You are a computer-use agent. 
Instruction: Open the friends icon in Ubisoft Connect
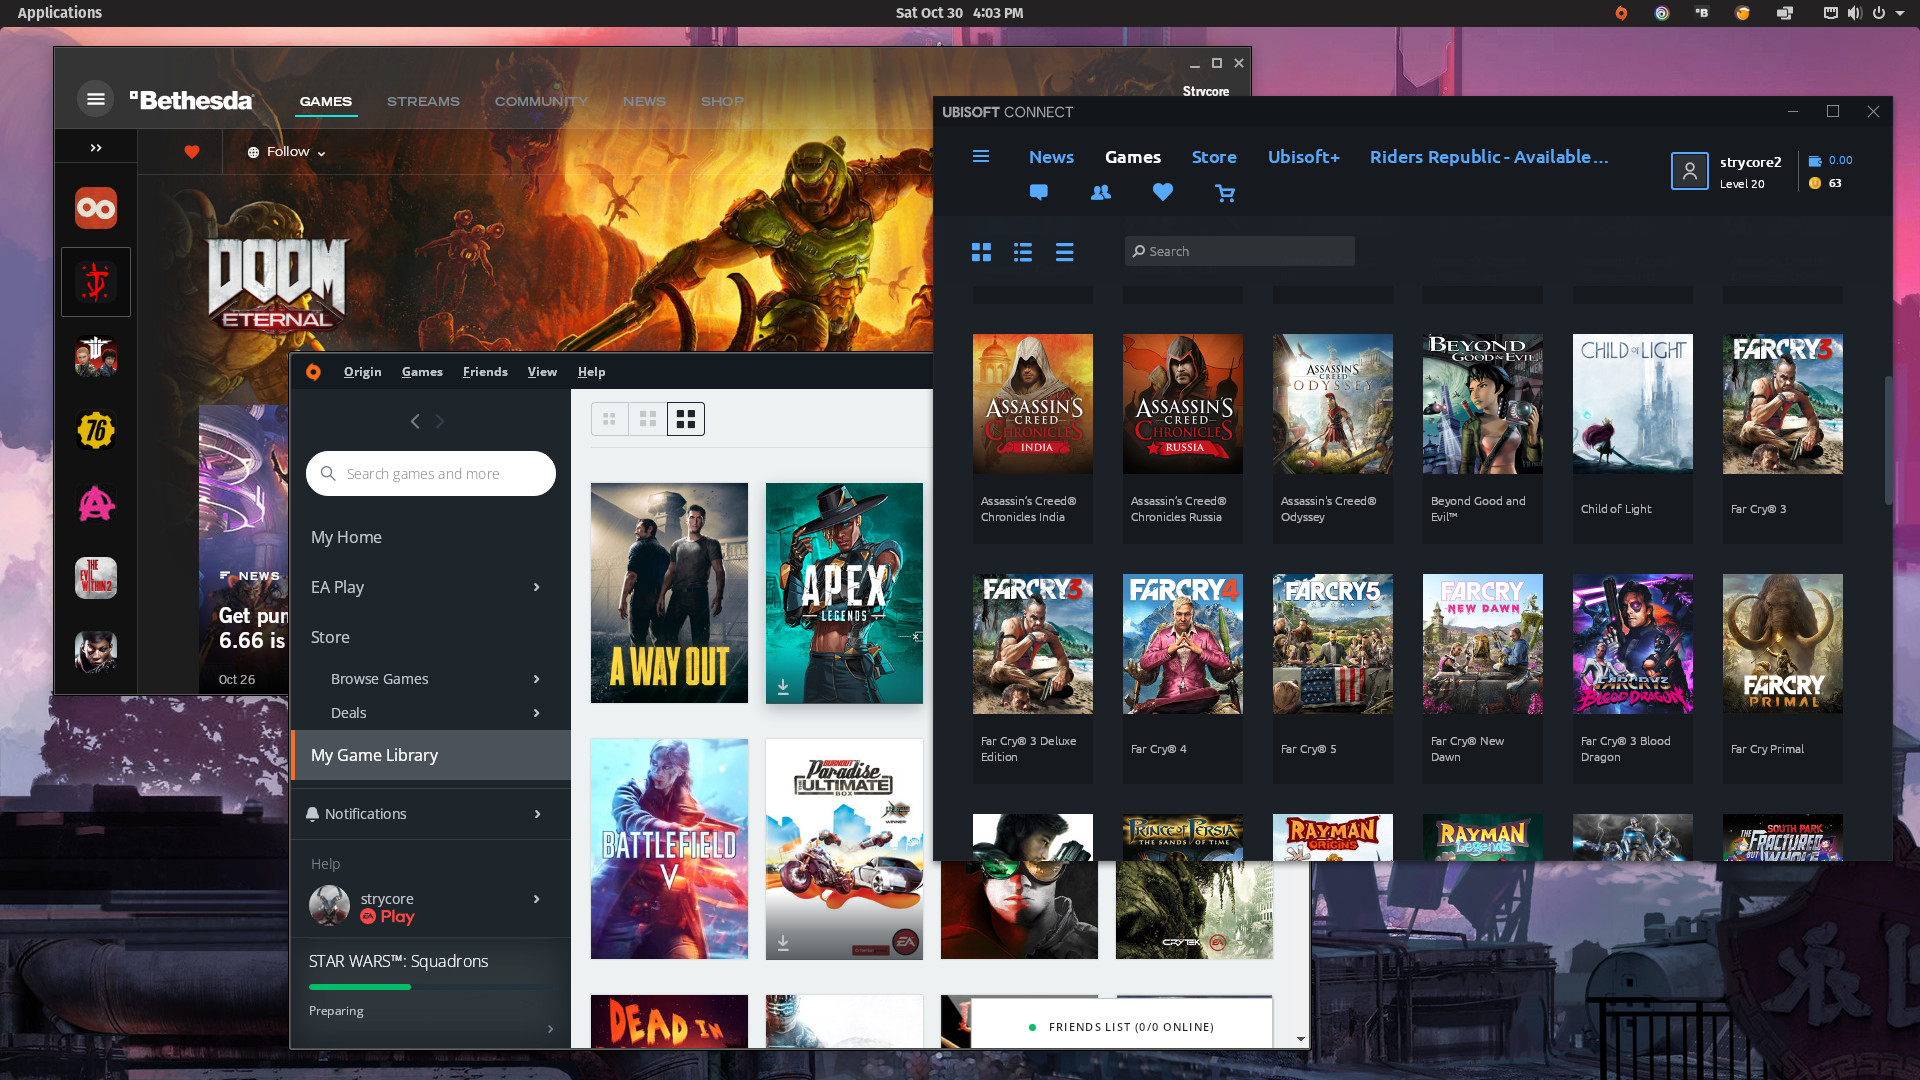coord(1100,192)
